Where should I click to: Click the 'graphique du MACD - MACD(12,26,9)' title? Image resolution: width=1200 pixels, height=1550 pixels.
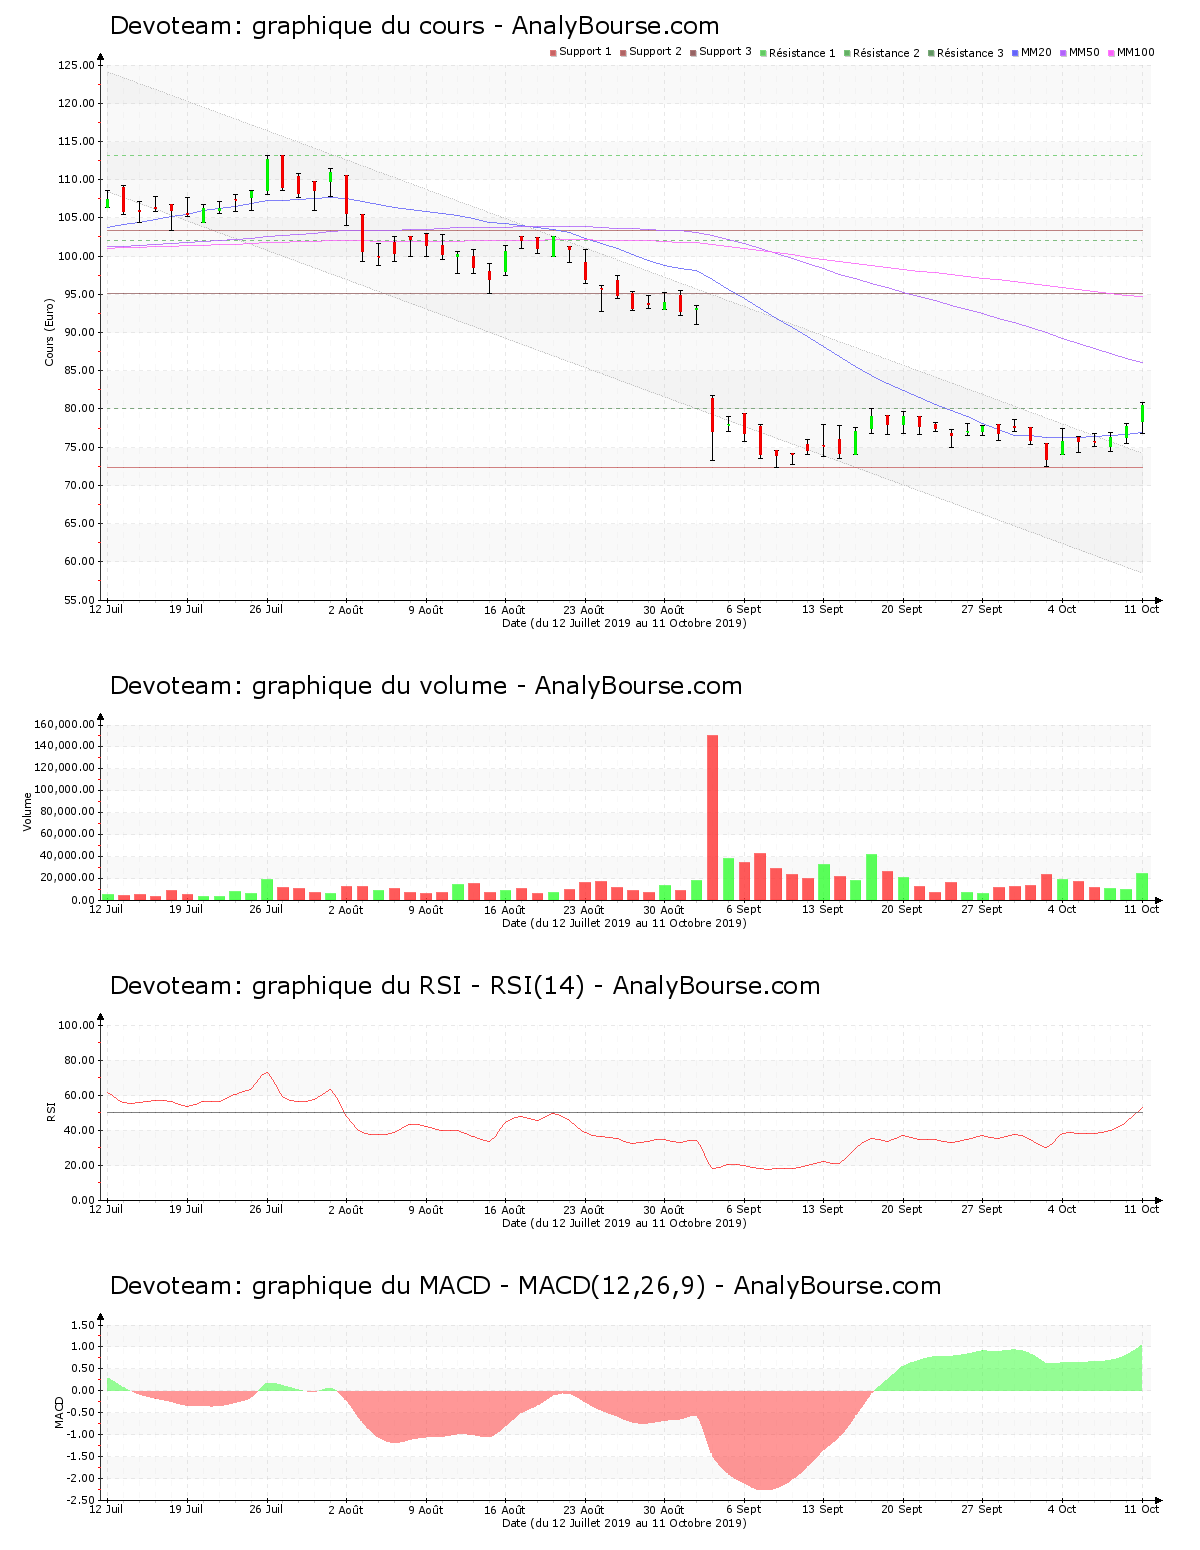(x=525, y=1286)
